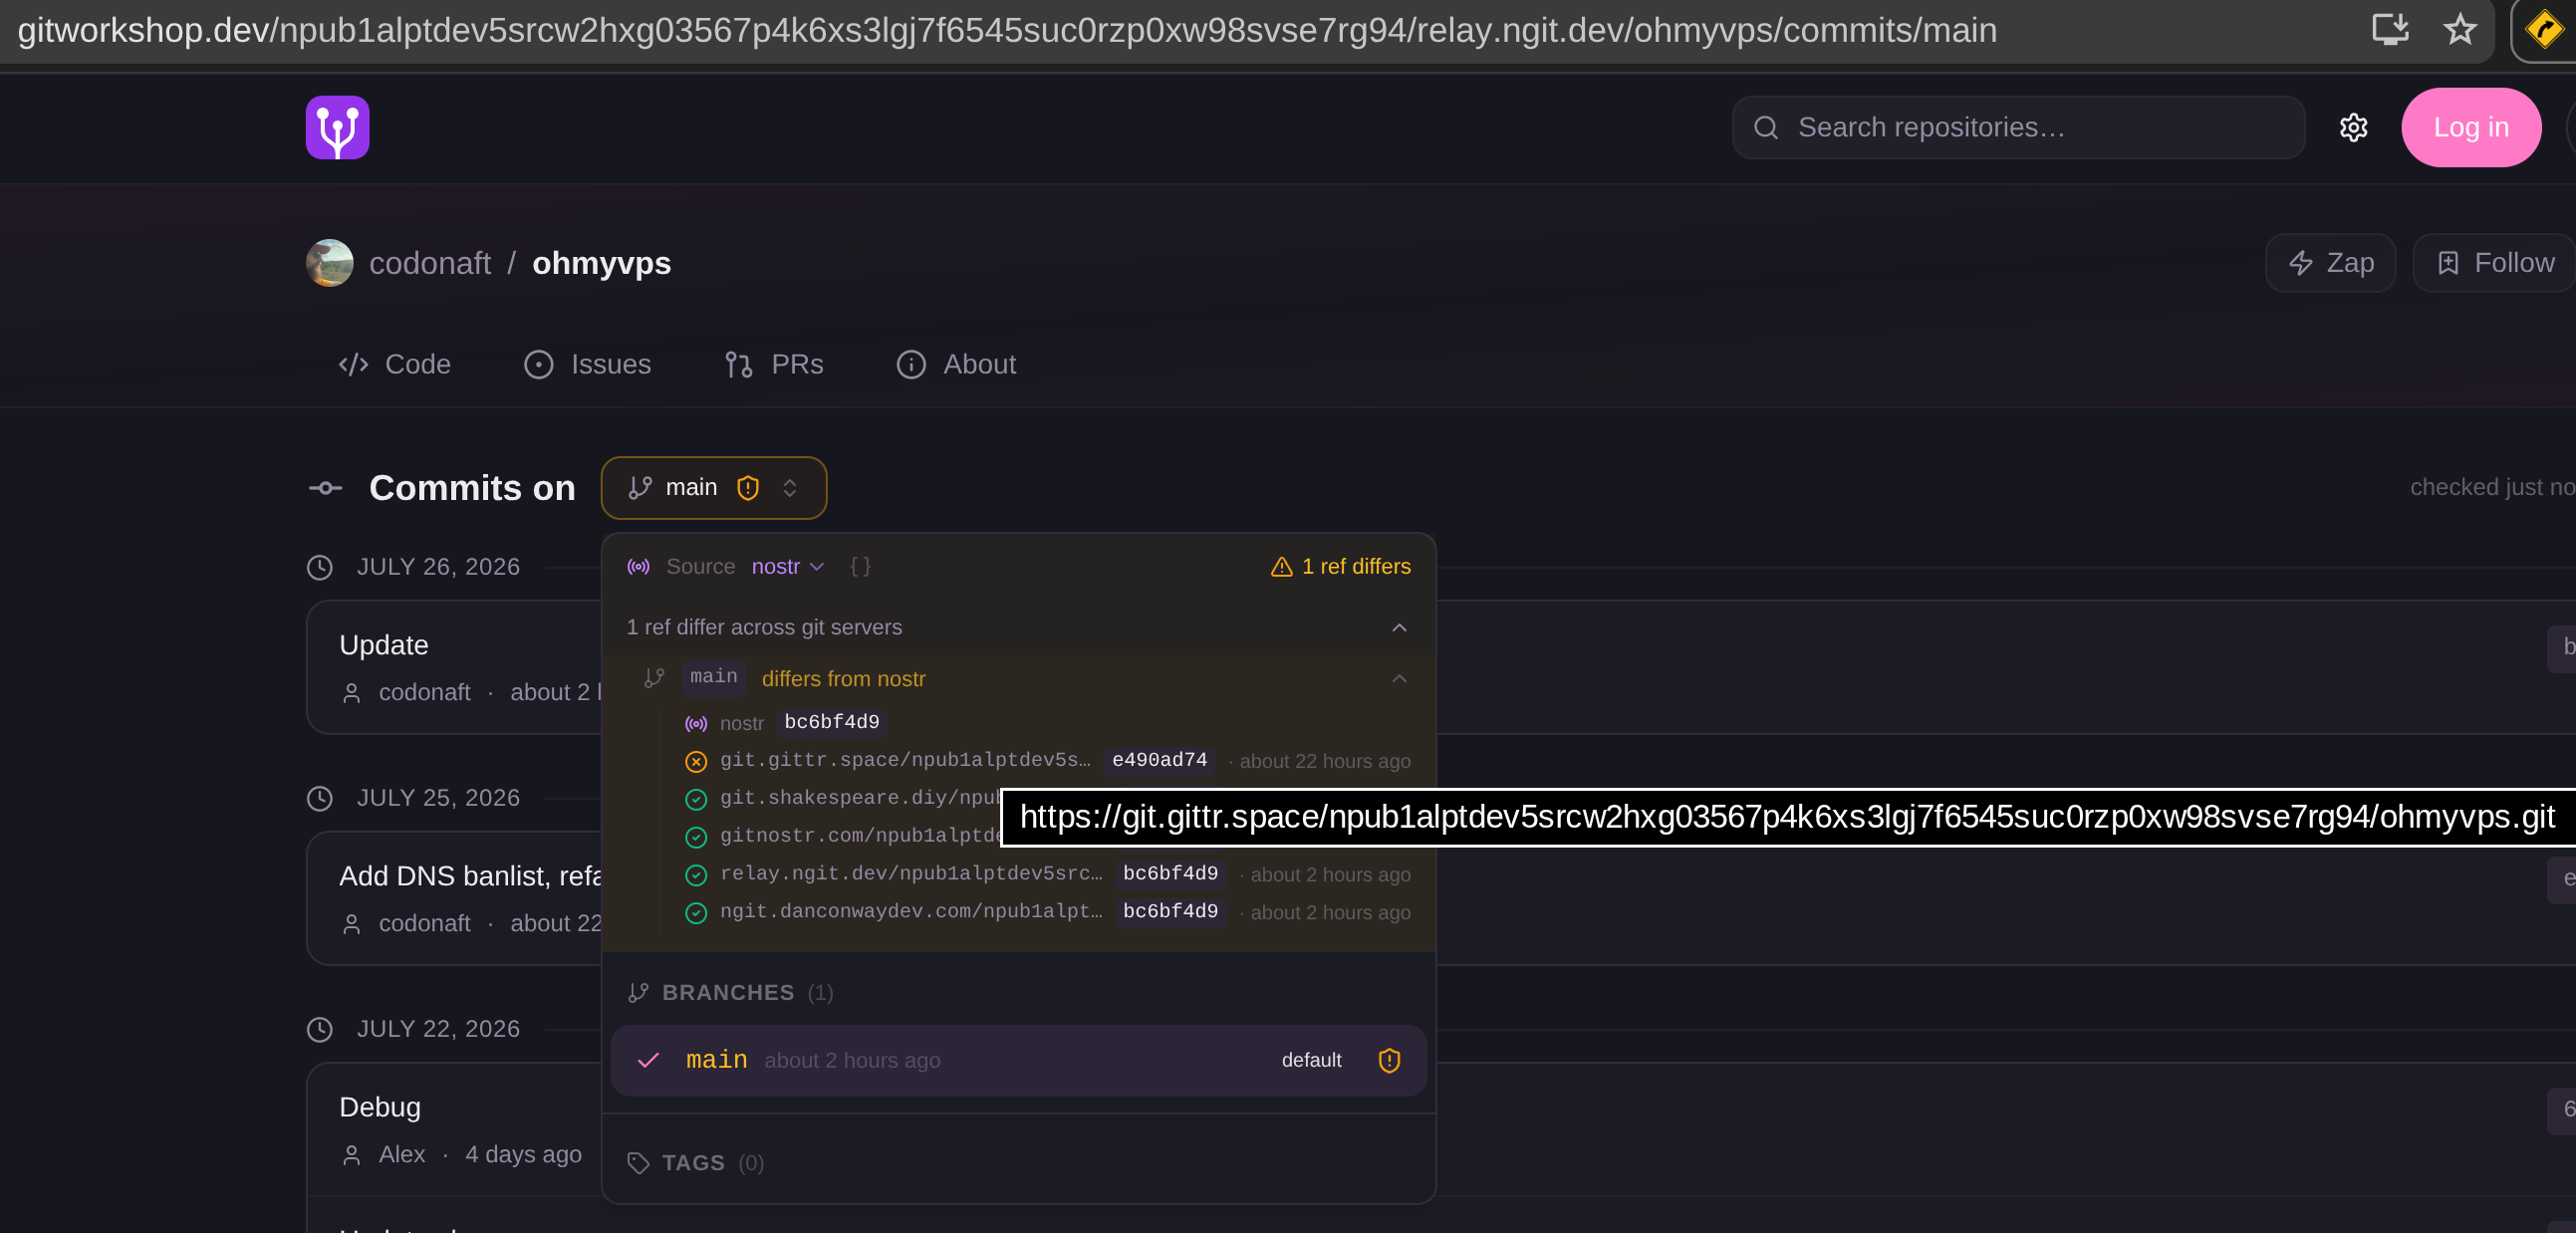Click the green check icon for gitnostr.com
Viewport: 2576px width, 1233px height.
point(696,837)
